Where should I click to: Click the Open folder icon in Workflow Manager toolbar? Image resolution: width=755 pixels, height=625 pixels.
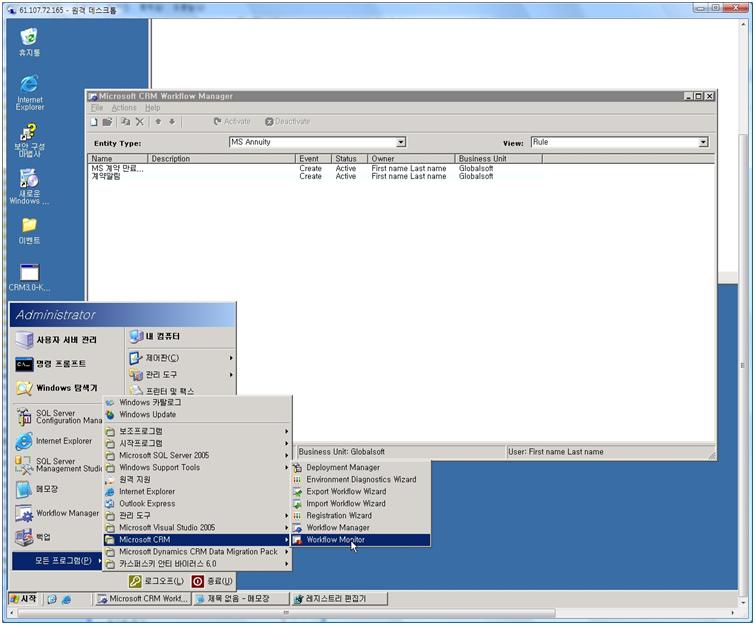[107, 122]
